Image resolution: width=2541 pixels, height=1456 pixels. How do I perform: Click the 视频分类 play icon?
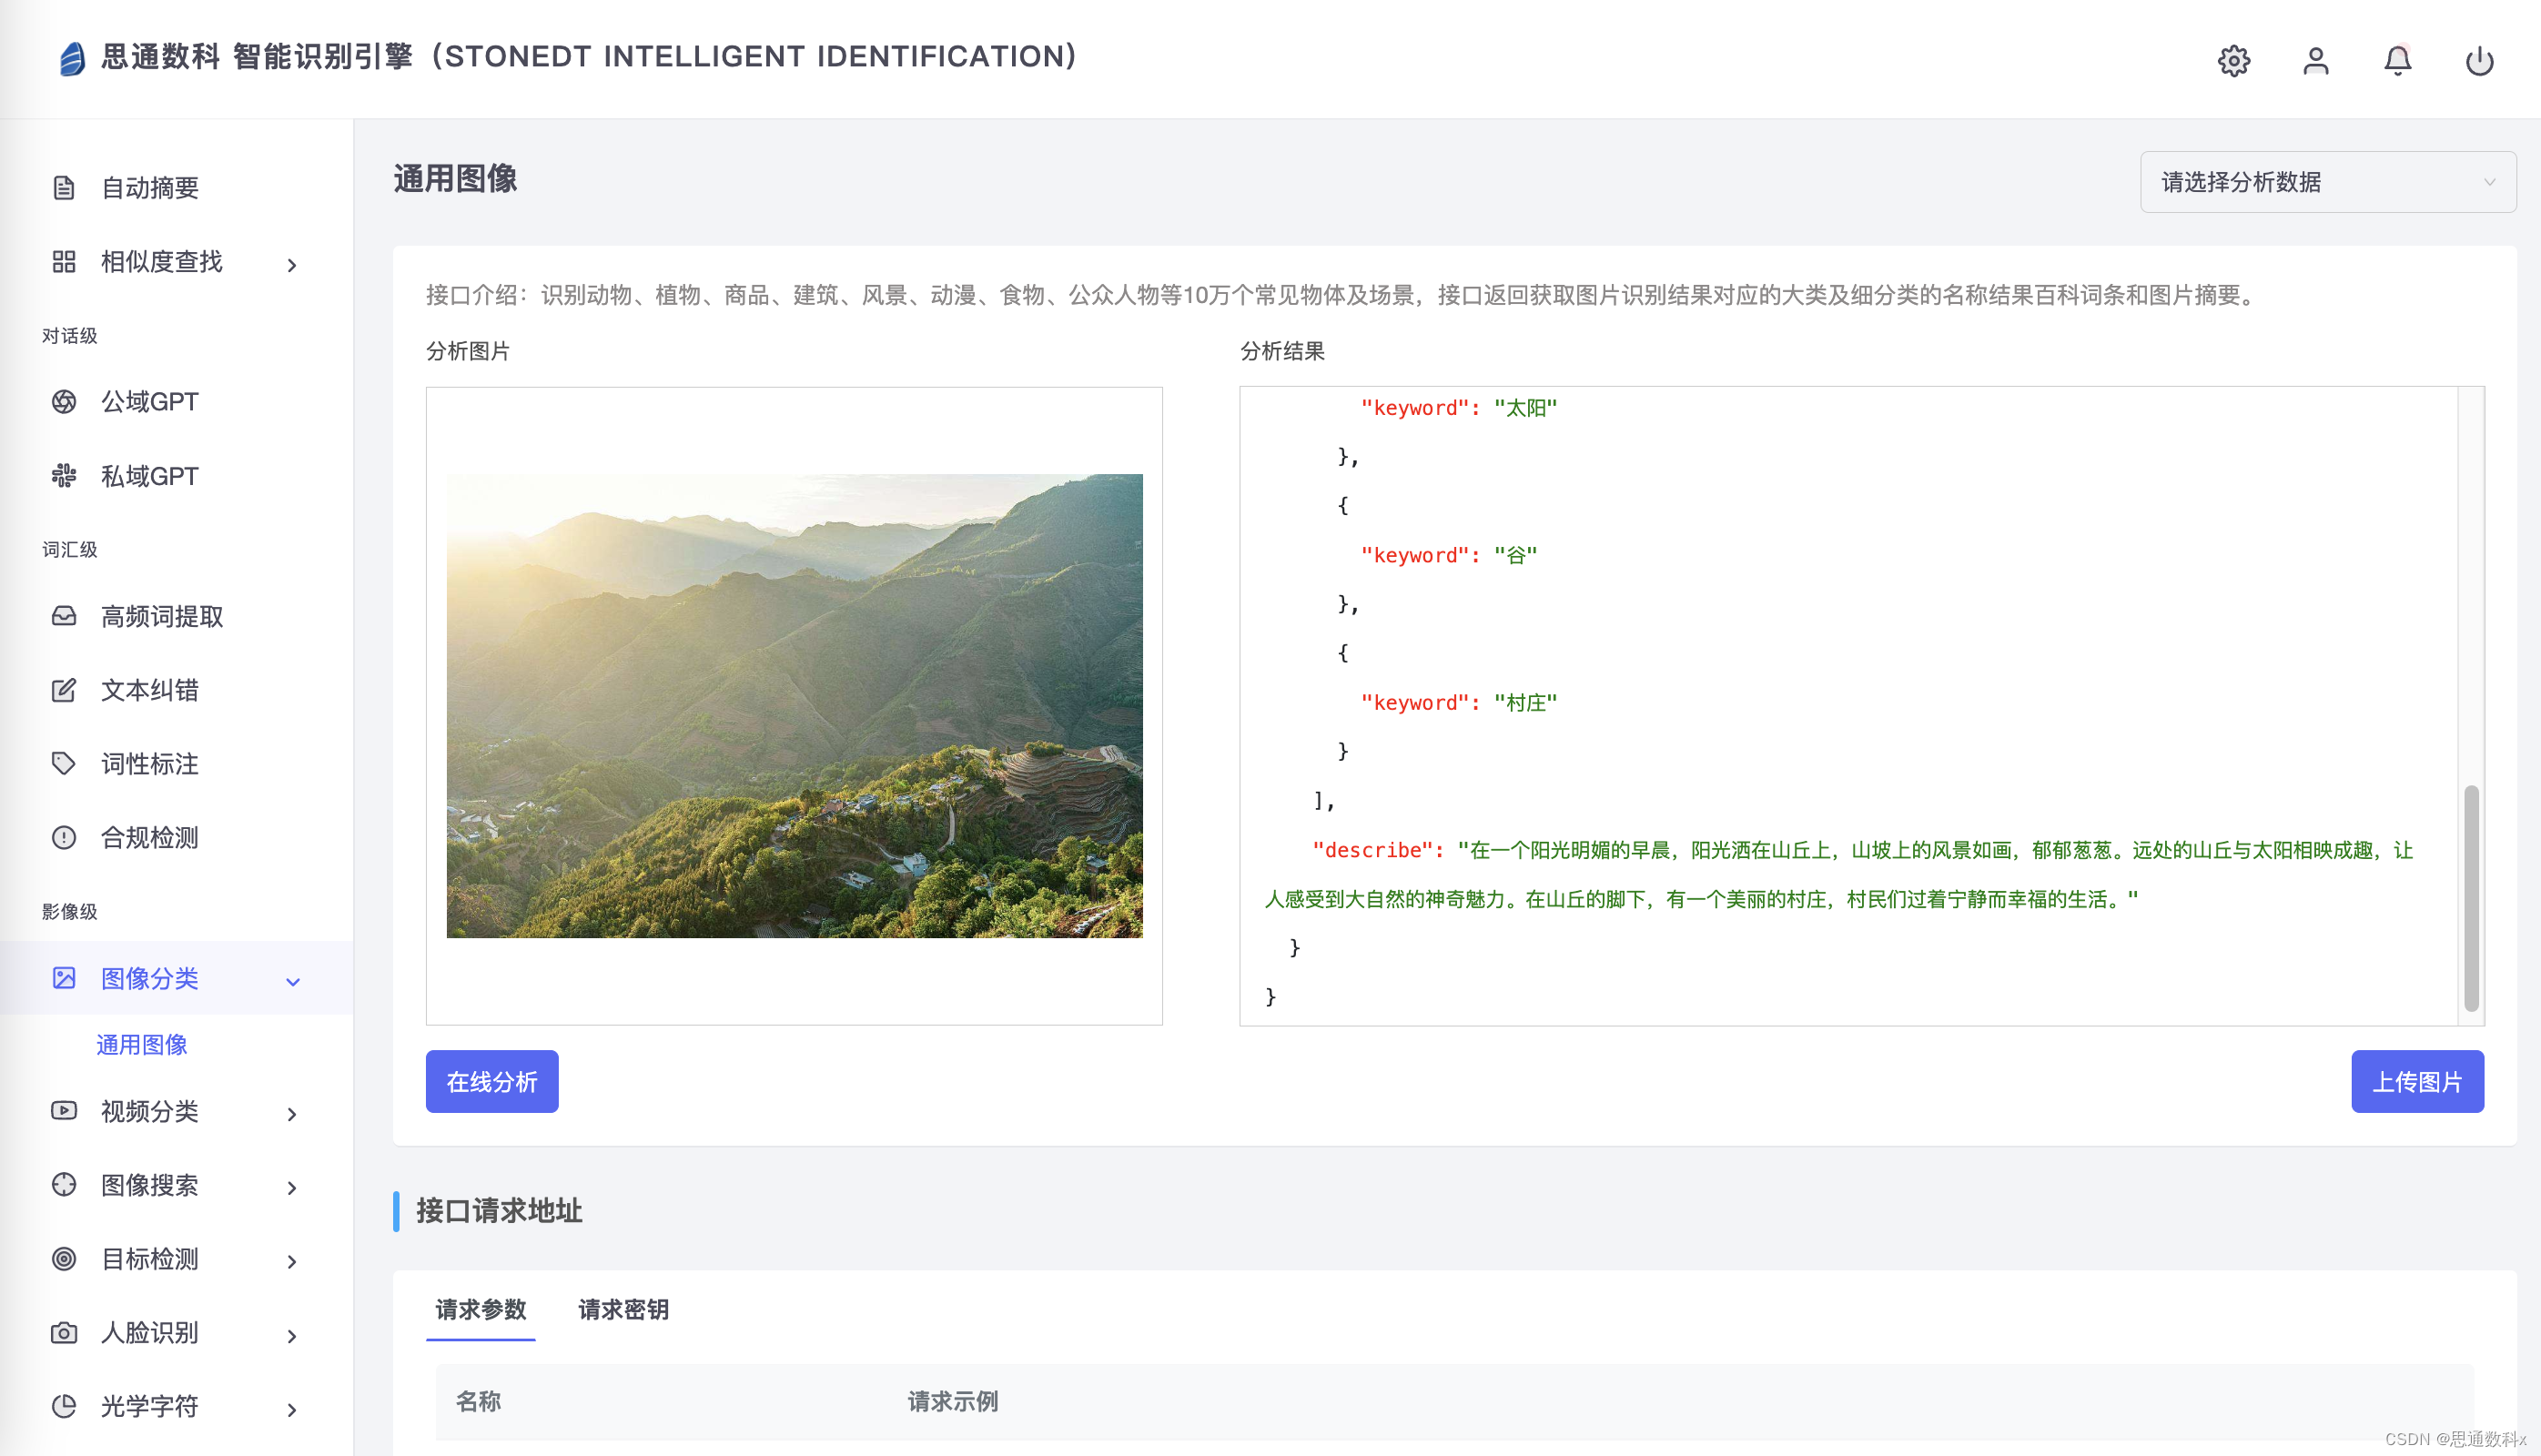pos(64,1111)
